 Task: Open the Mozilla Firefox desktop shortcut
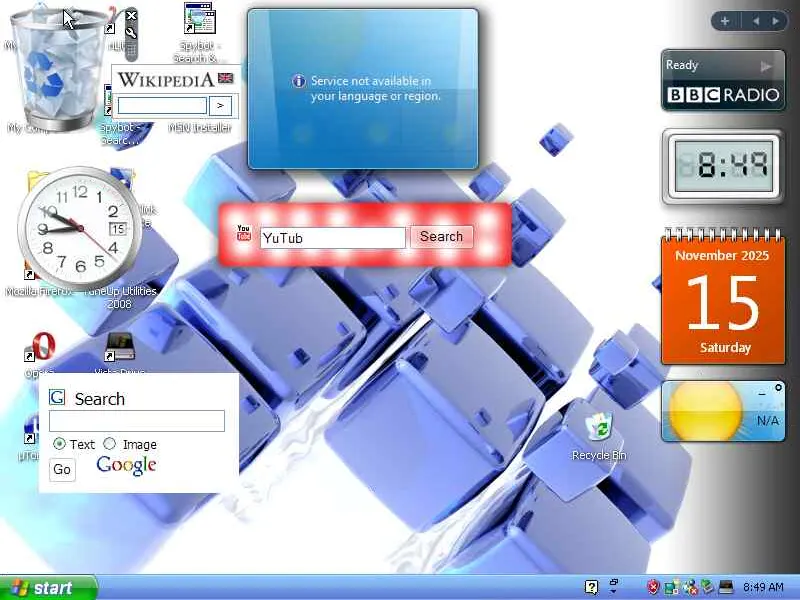[39, 292]
